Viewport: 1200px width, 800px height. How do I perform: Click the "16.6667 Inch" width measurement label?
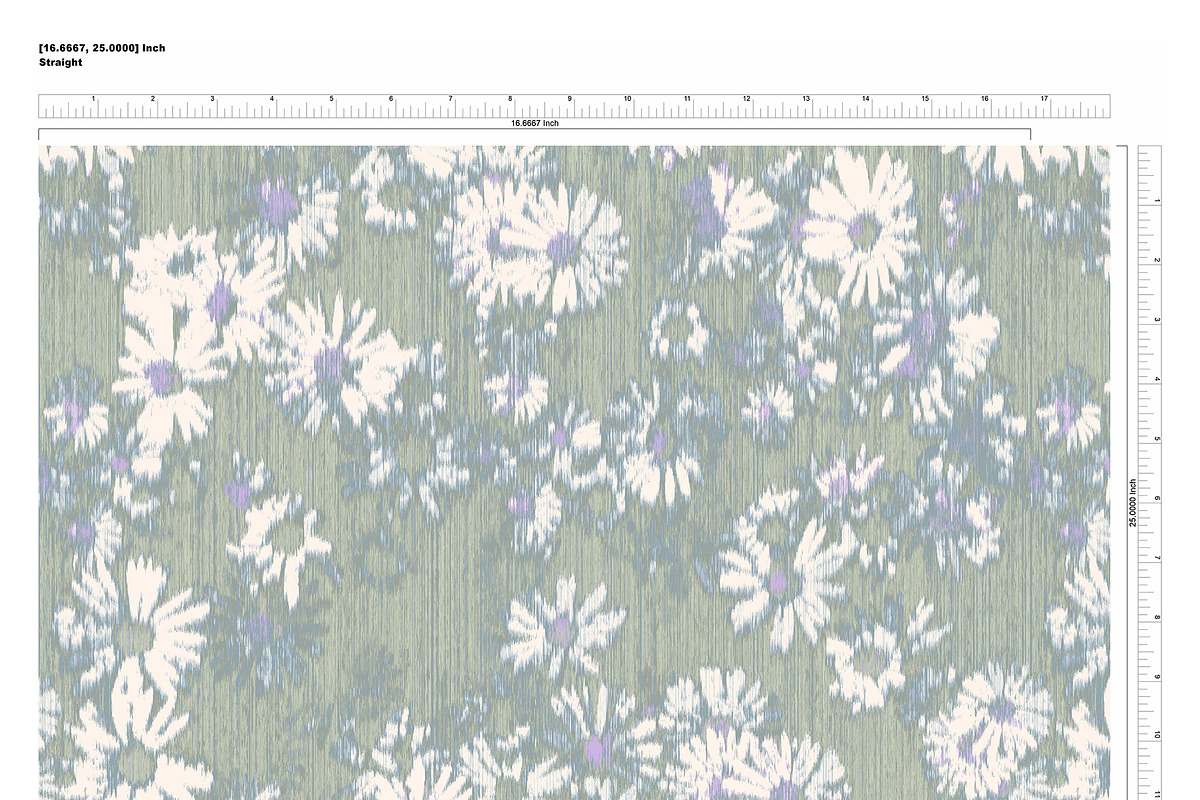535,123
